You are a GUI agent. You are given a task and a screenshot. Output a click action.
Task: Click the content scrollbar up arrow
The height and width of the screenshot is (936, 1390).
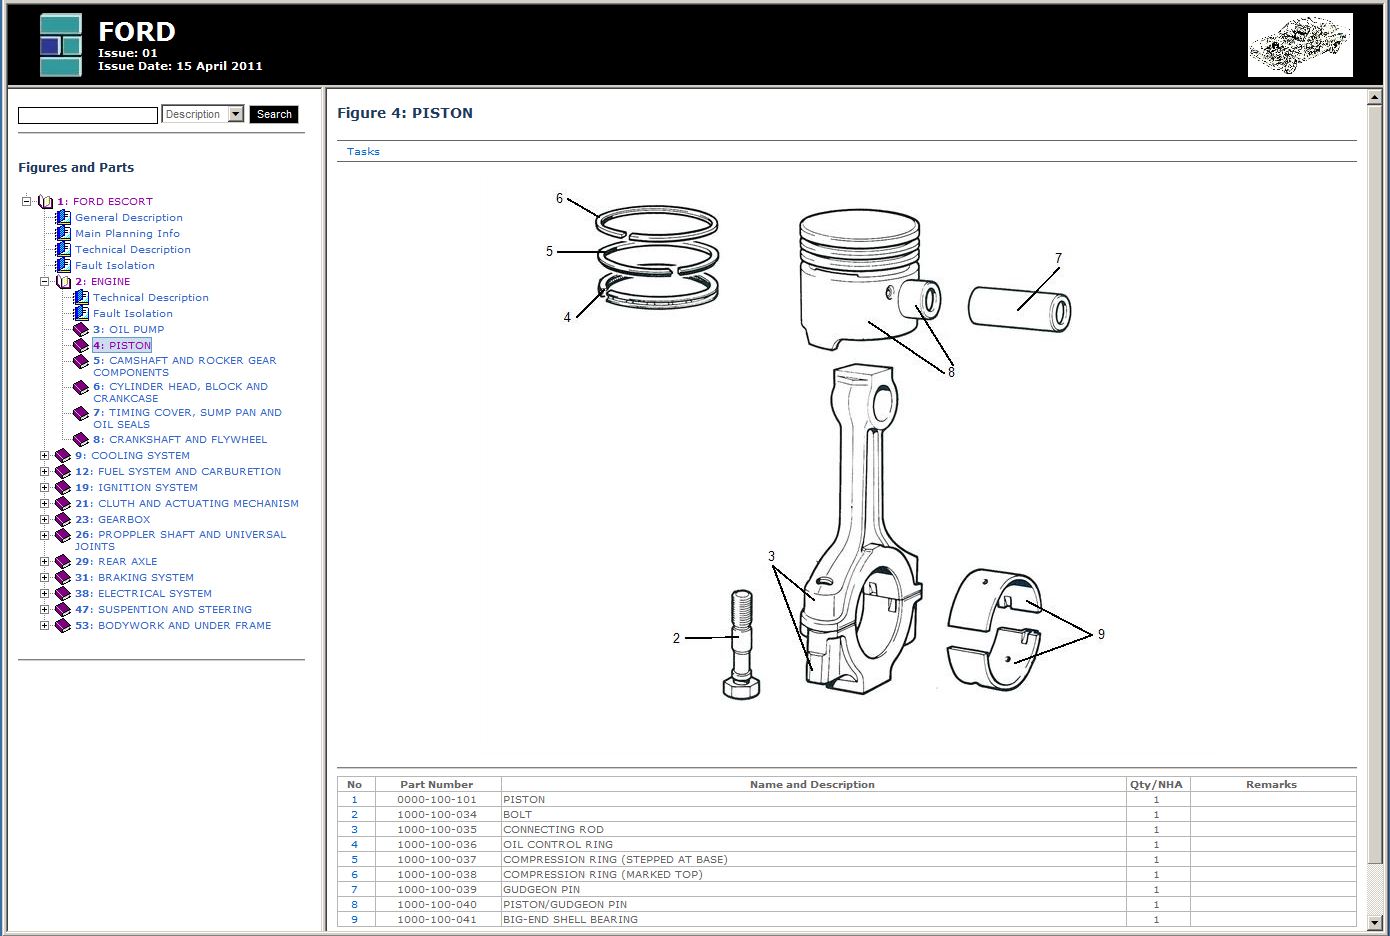(x=1374, y=97)
